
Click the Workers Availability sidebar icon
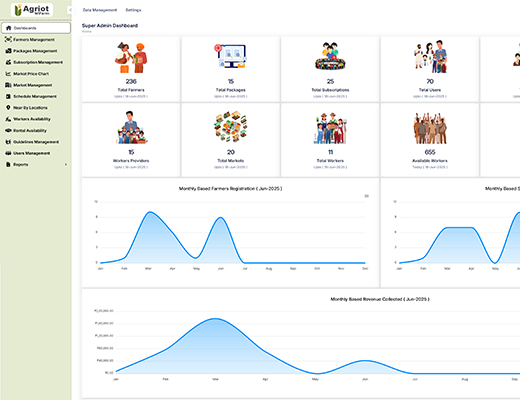[8, 119]
